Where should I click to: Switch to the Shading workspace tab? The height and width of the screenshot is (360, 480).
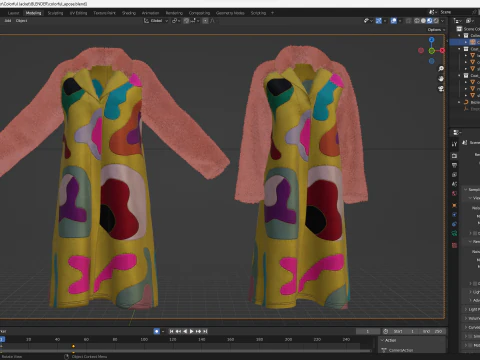pos(129,13)
